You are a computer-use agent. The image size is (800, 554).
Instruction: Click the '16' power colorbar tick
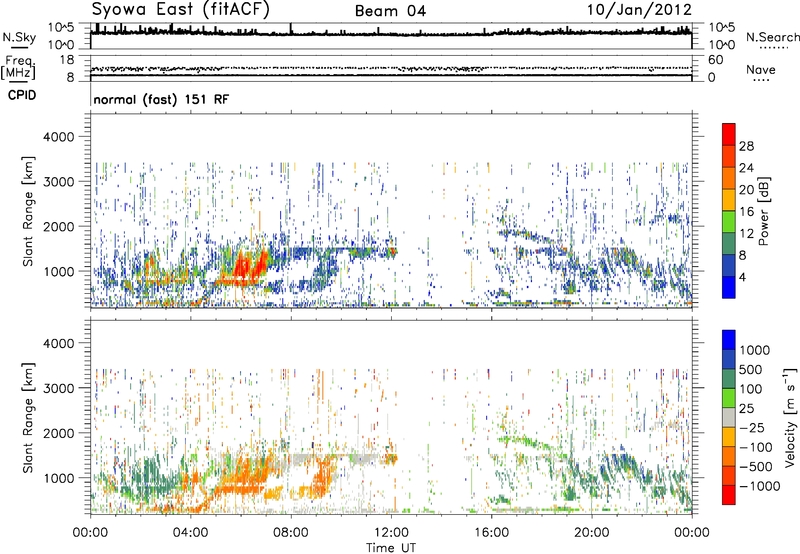coord(746,211)
